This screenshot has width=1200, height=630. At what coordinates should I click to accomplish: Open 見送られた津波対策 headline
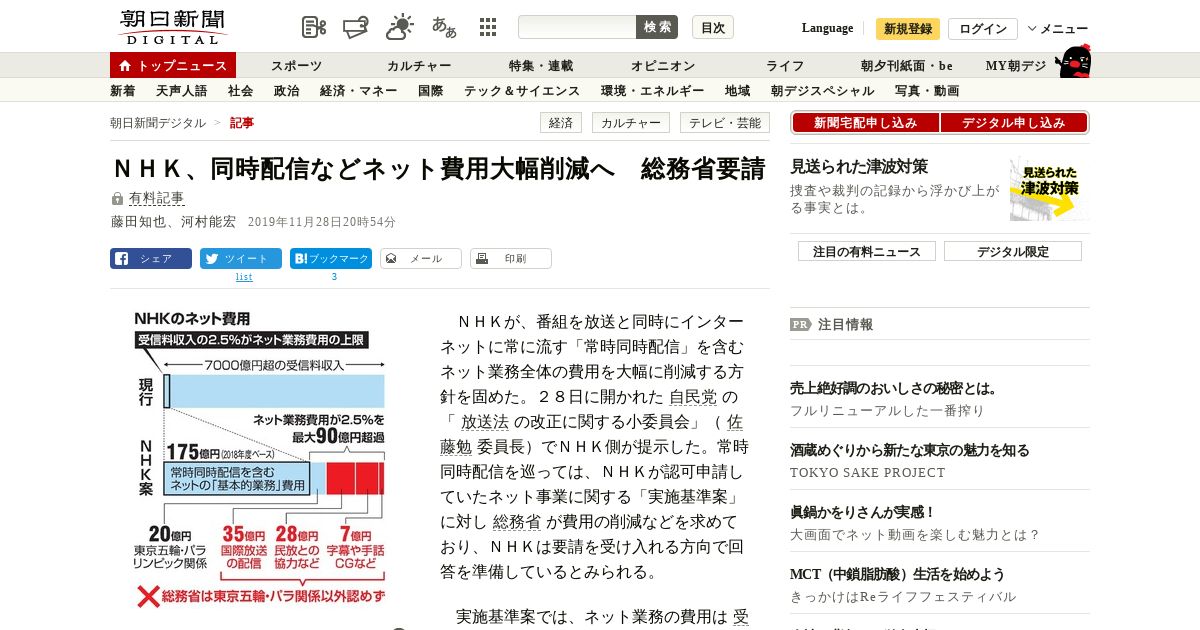click(859, 166)
